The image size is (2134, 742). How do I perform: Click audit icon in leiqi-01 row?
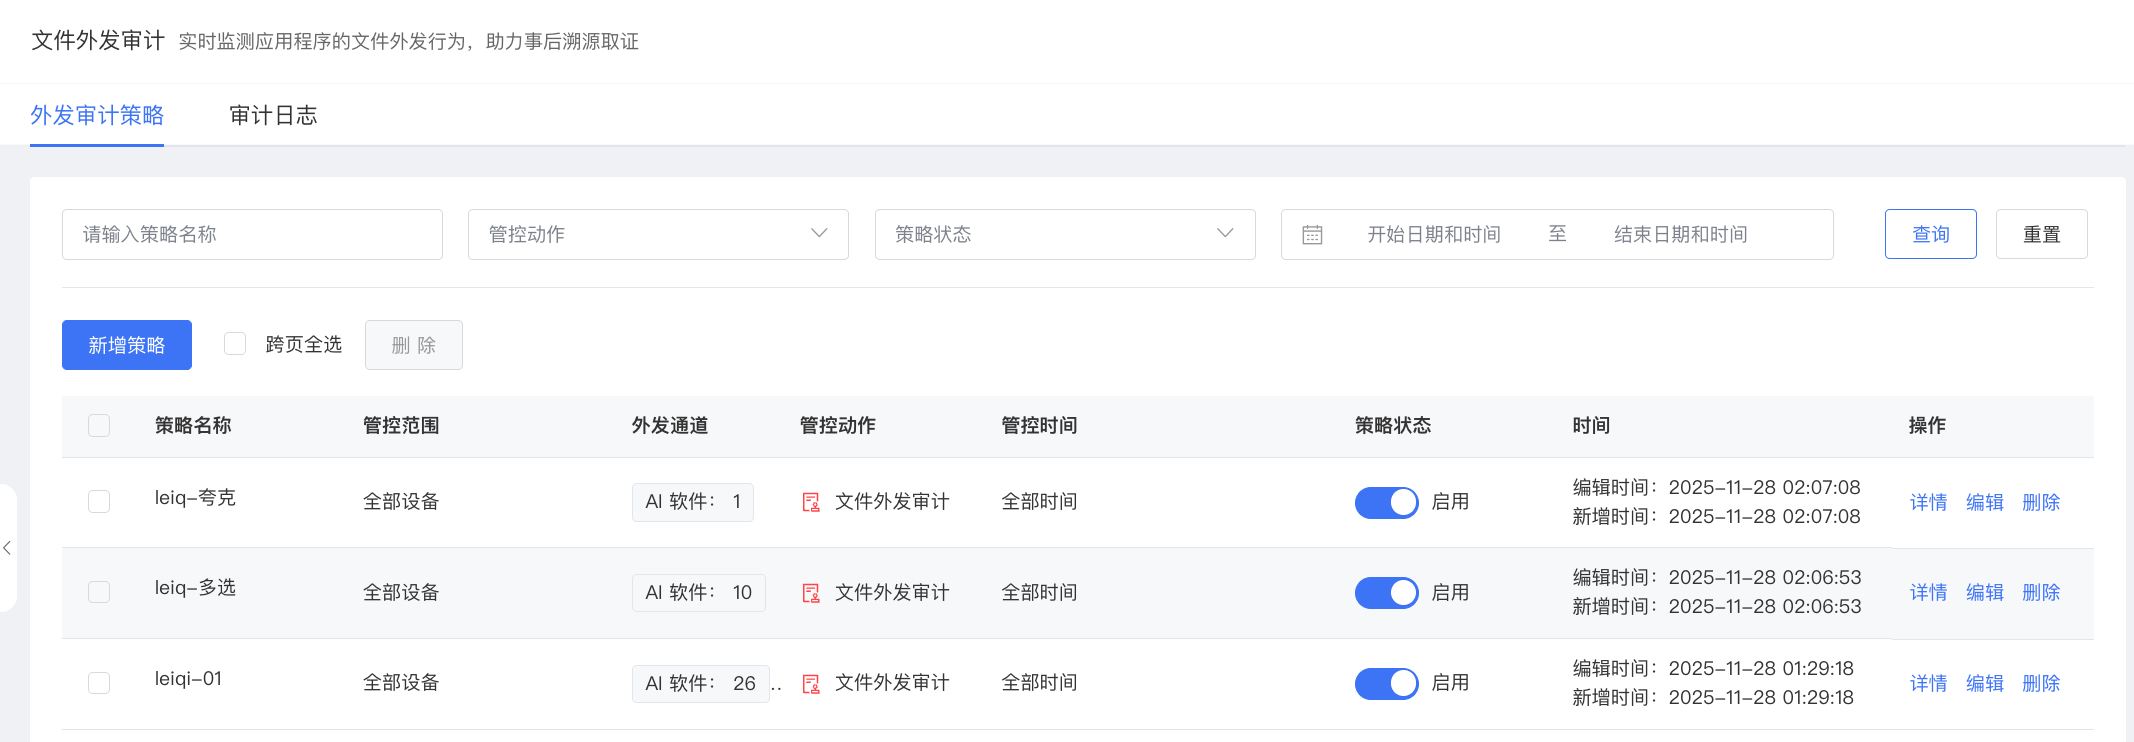(x=811, y=684)
